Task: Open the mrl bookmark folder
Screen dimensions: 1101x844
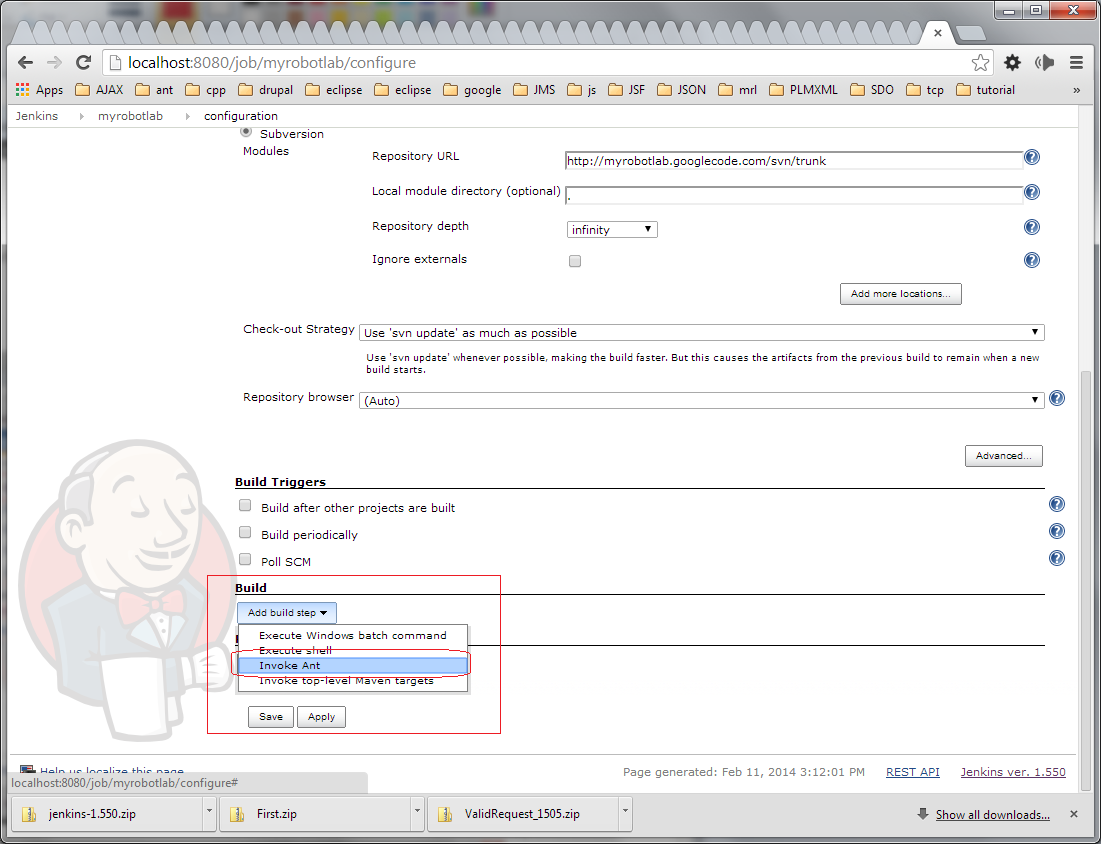Action: pos(737,90)
